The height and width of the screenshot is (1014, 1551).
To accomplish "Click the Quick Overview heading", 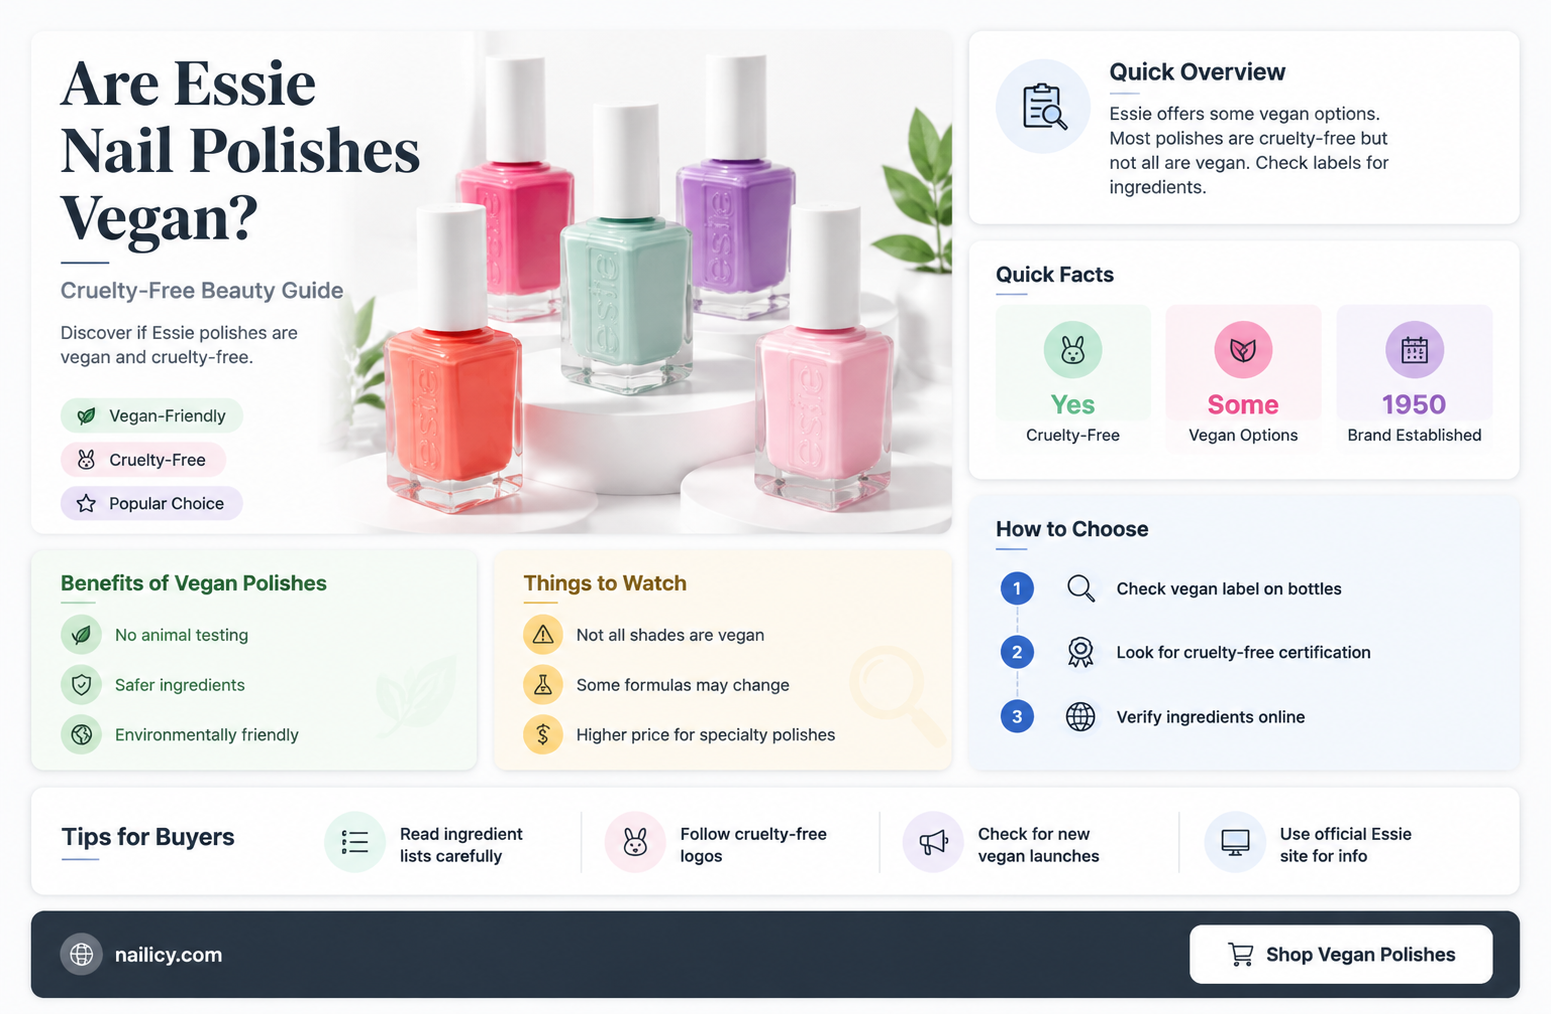I will tap(1197, 72).
